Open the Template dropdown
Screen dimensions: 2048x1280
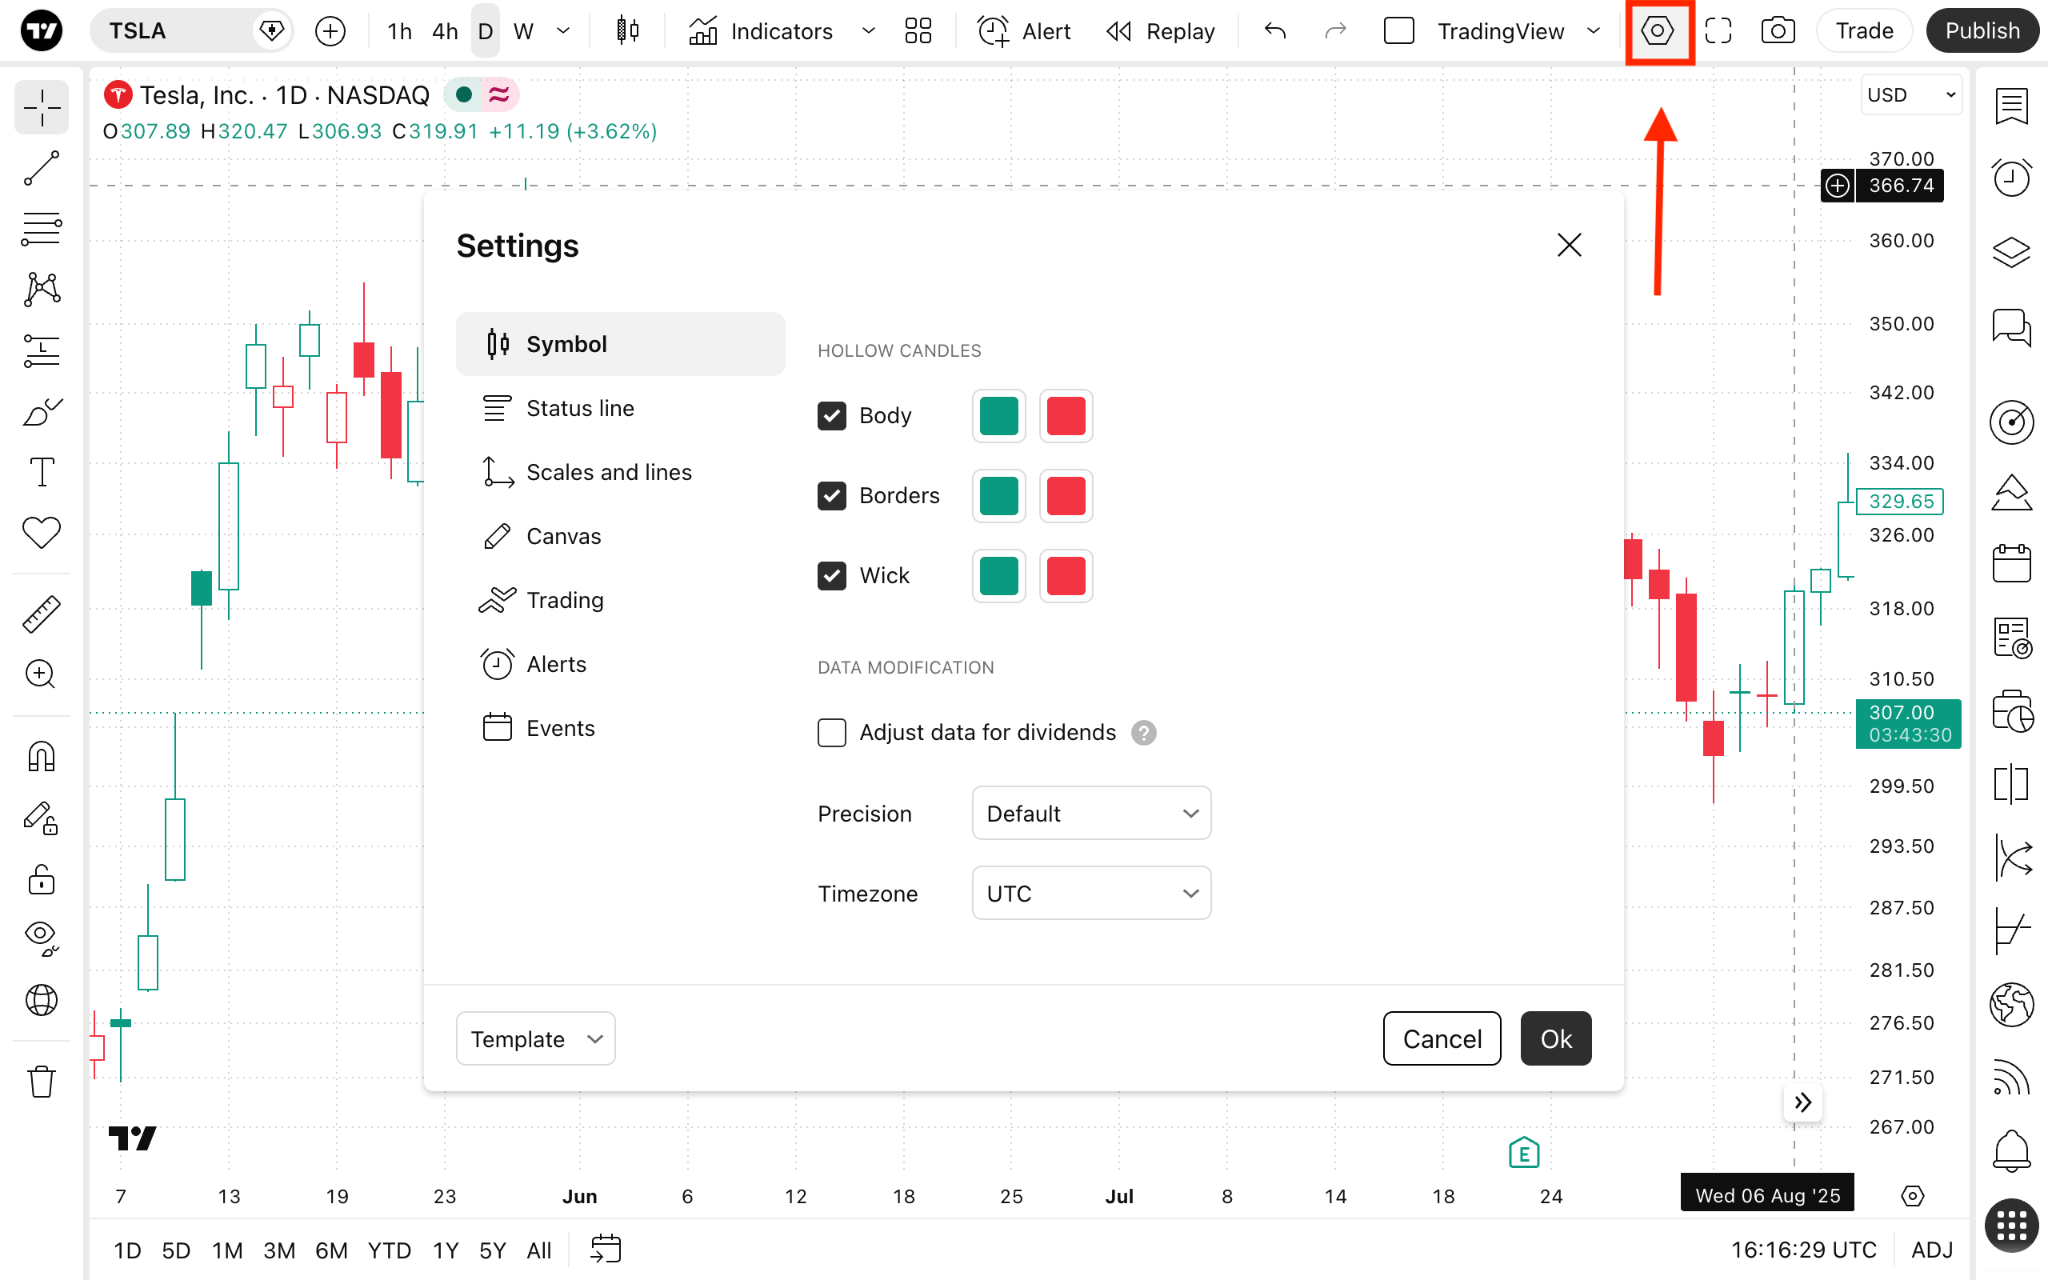click(535, 1039)
